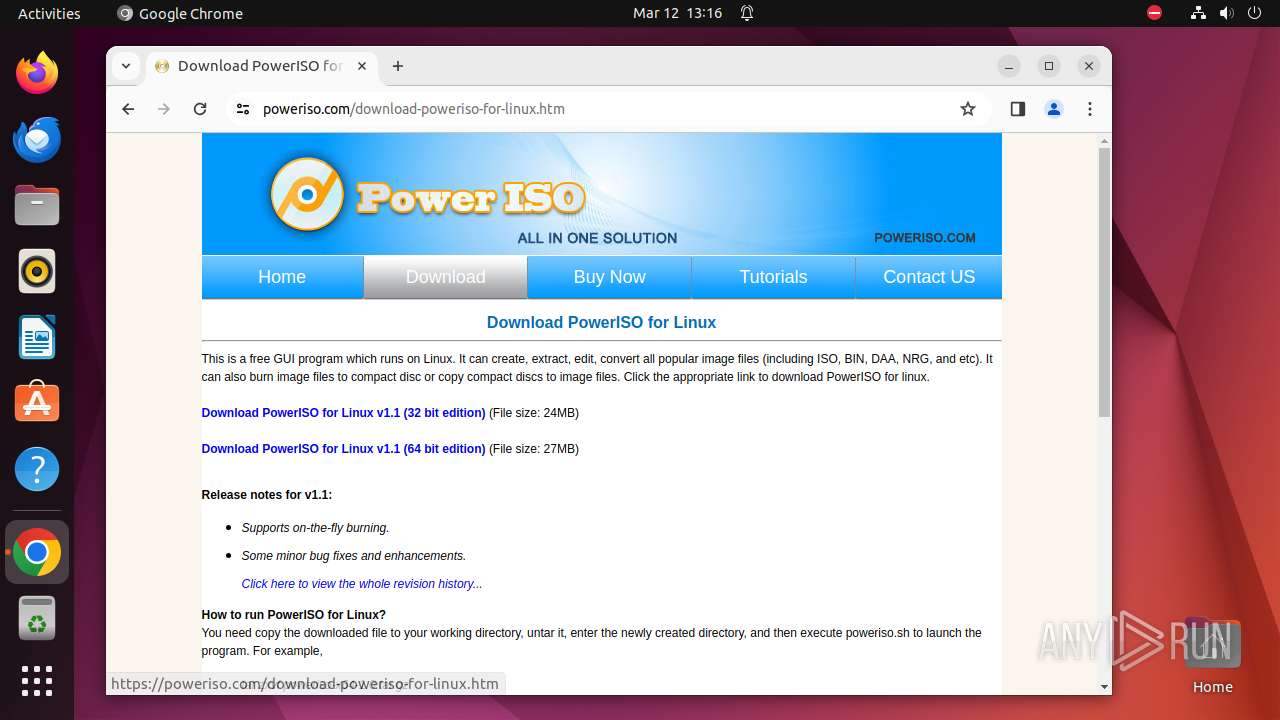Screen dimensions: 1280x720
Task: Close the Chrome window
Action: tap(1089, 66)
